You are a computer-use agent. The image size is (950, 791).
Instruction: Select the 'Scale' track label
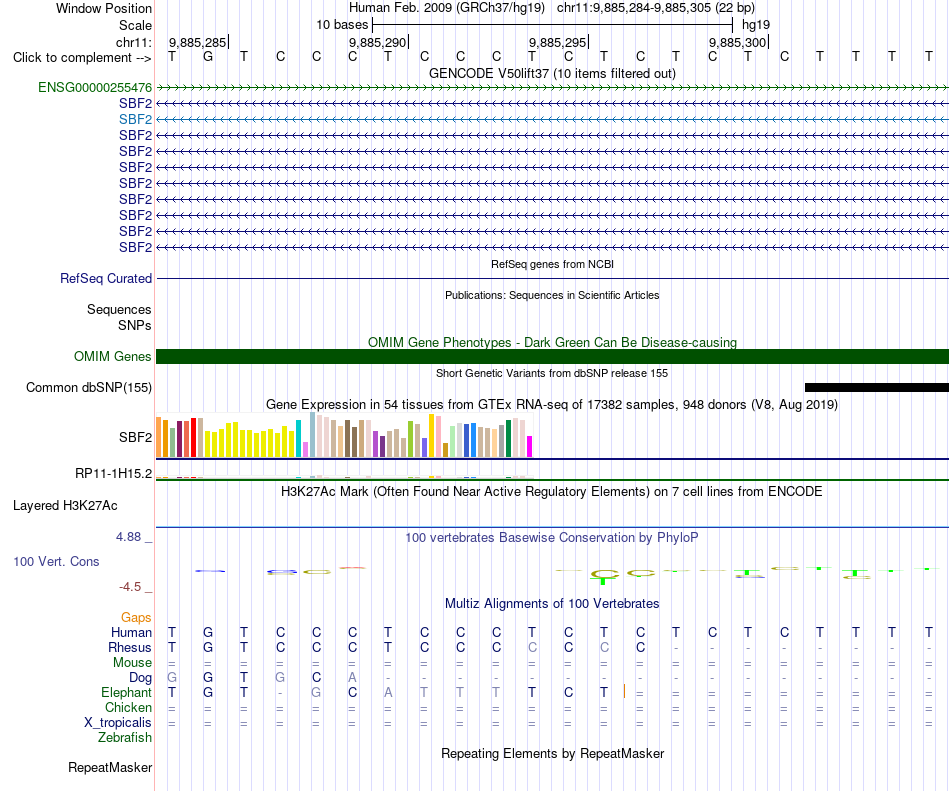point(135,25)
